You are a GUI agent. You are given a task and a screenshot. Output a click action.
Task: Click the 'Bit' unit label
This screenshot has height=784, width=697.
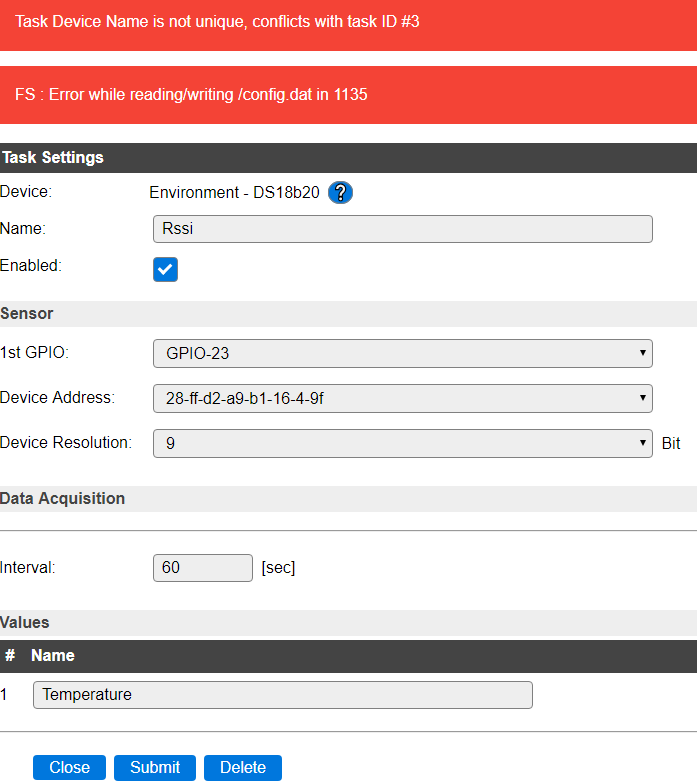click(x=671, y=444)
